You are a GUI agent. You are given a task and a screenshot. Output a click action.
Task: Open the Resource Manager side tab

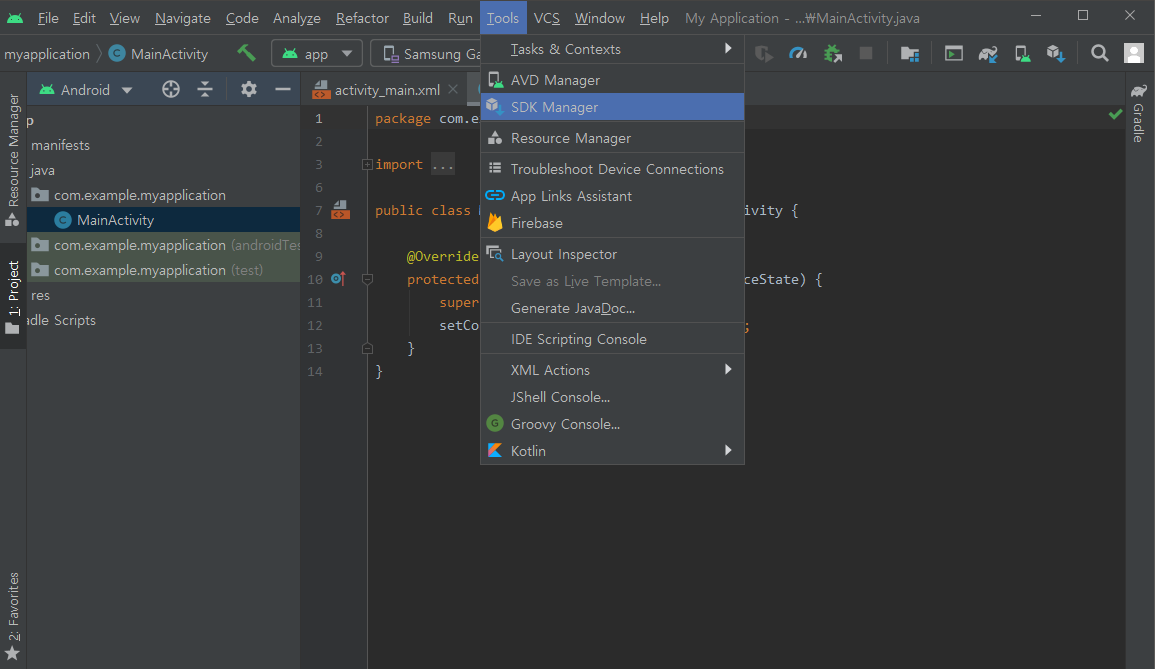pos(13,159)
